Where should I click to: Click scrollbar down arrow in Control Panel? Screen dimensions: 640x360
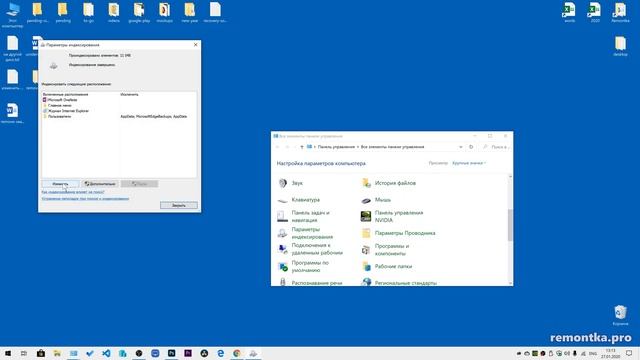click(510, 283)
